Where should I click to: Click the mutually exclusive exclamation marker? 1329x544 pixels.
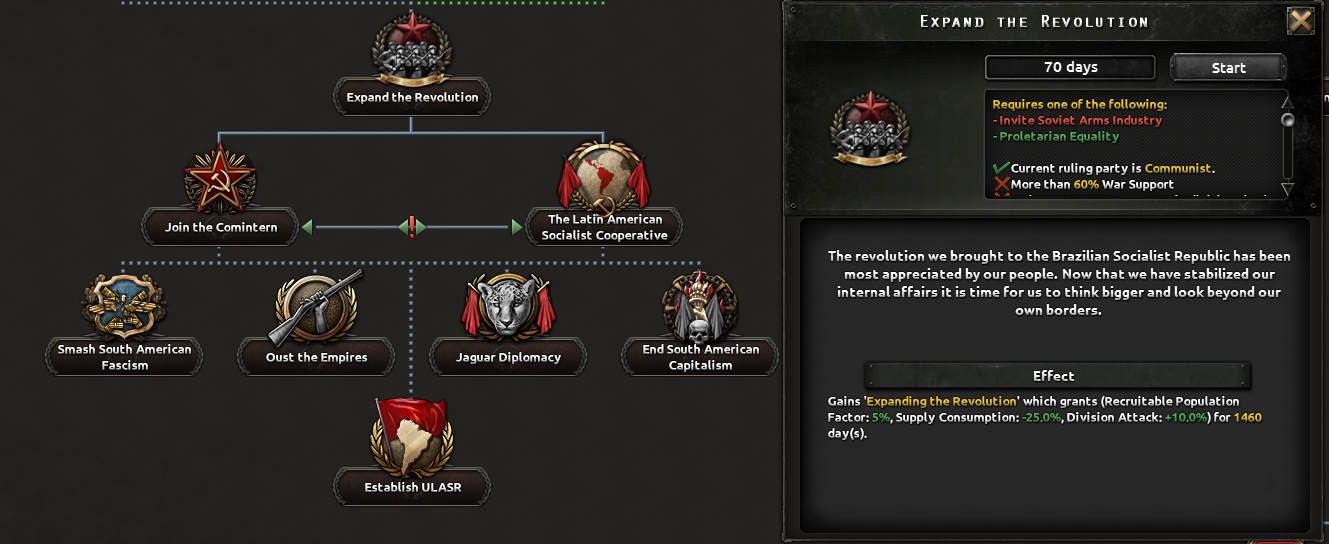(412, 227)
